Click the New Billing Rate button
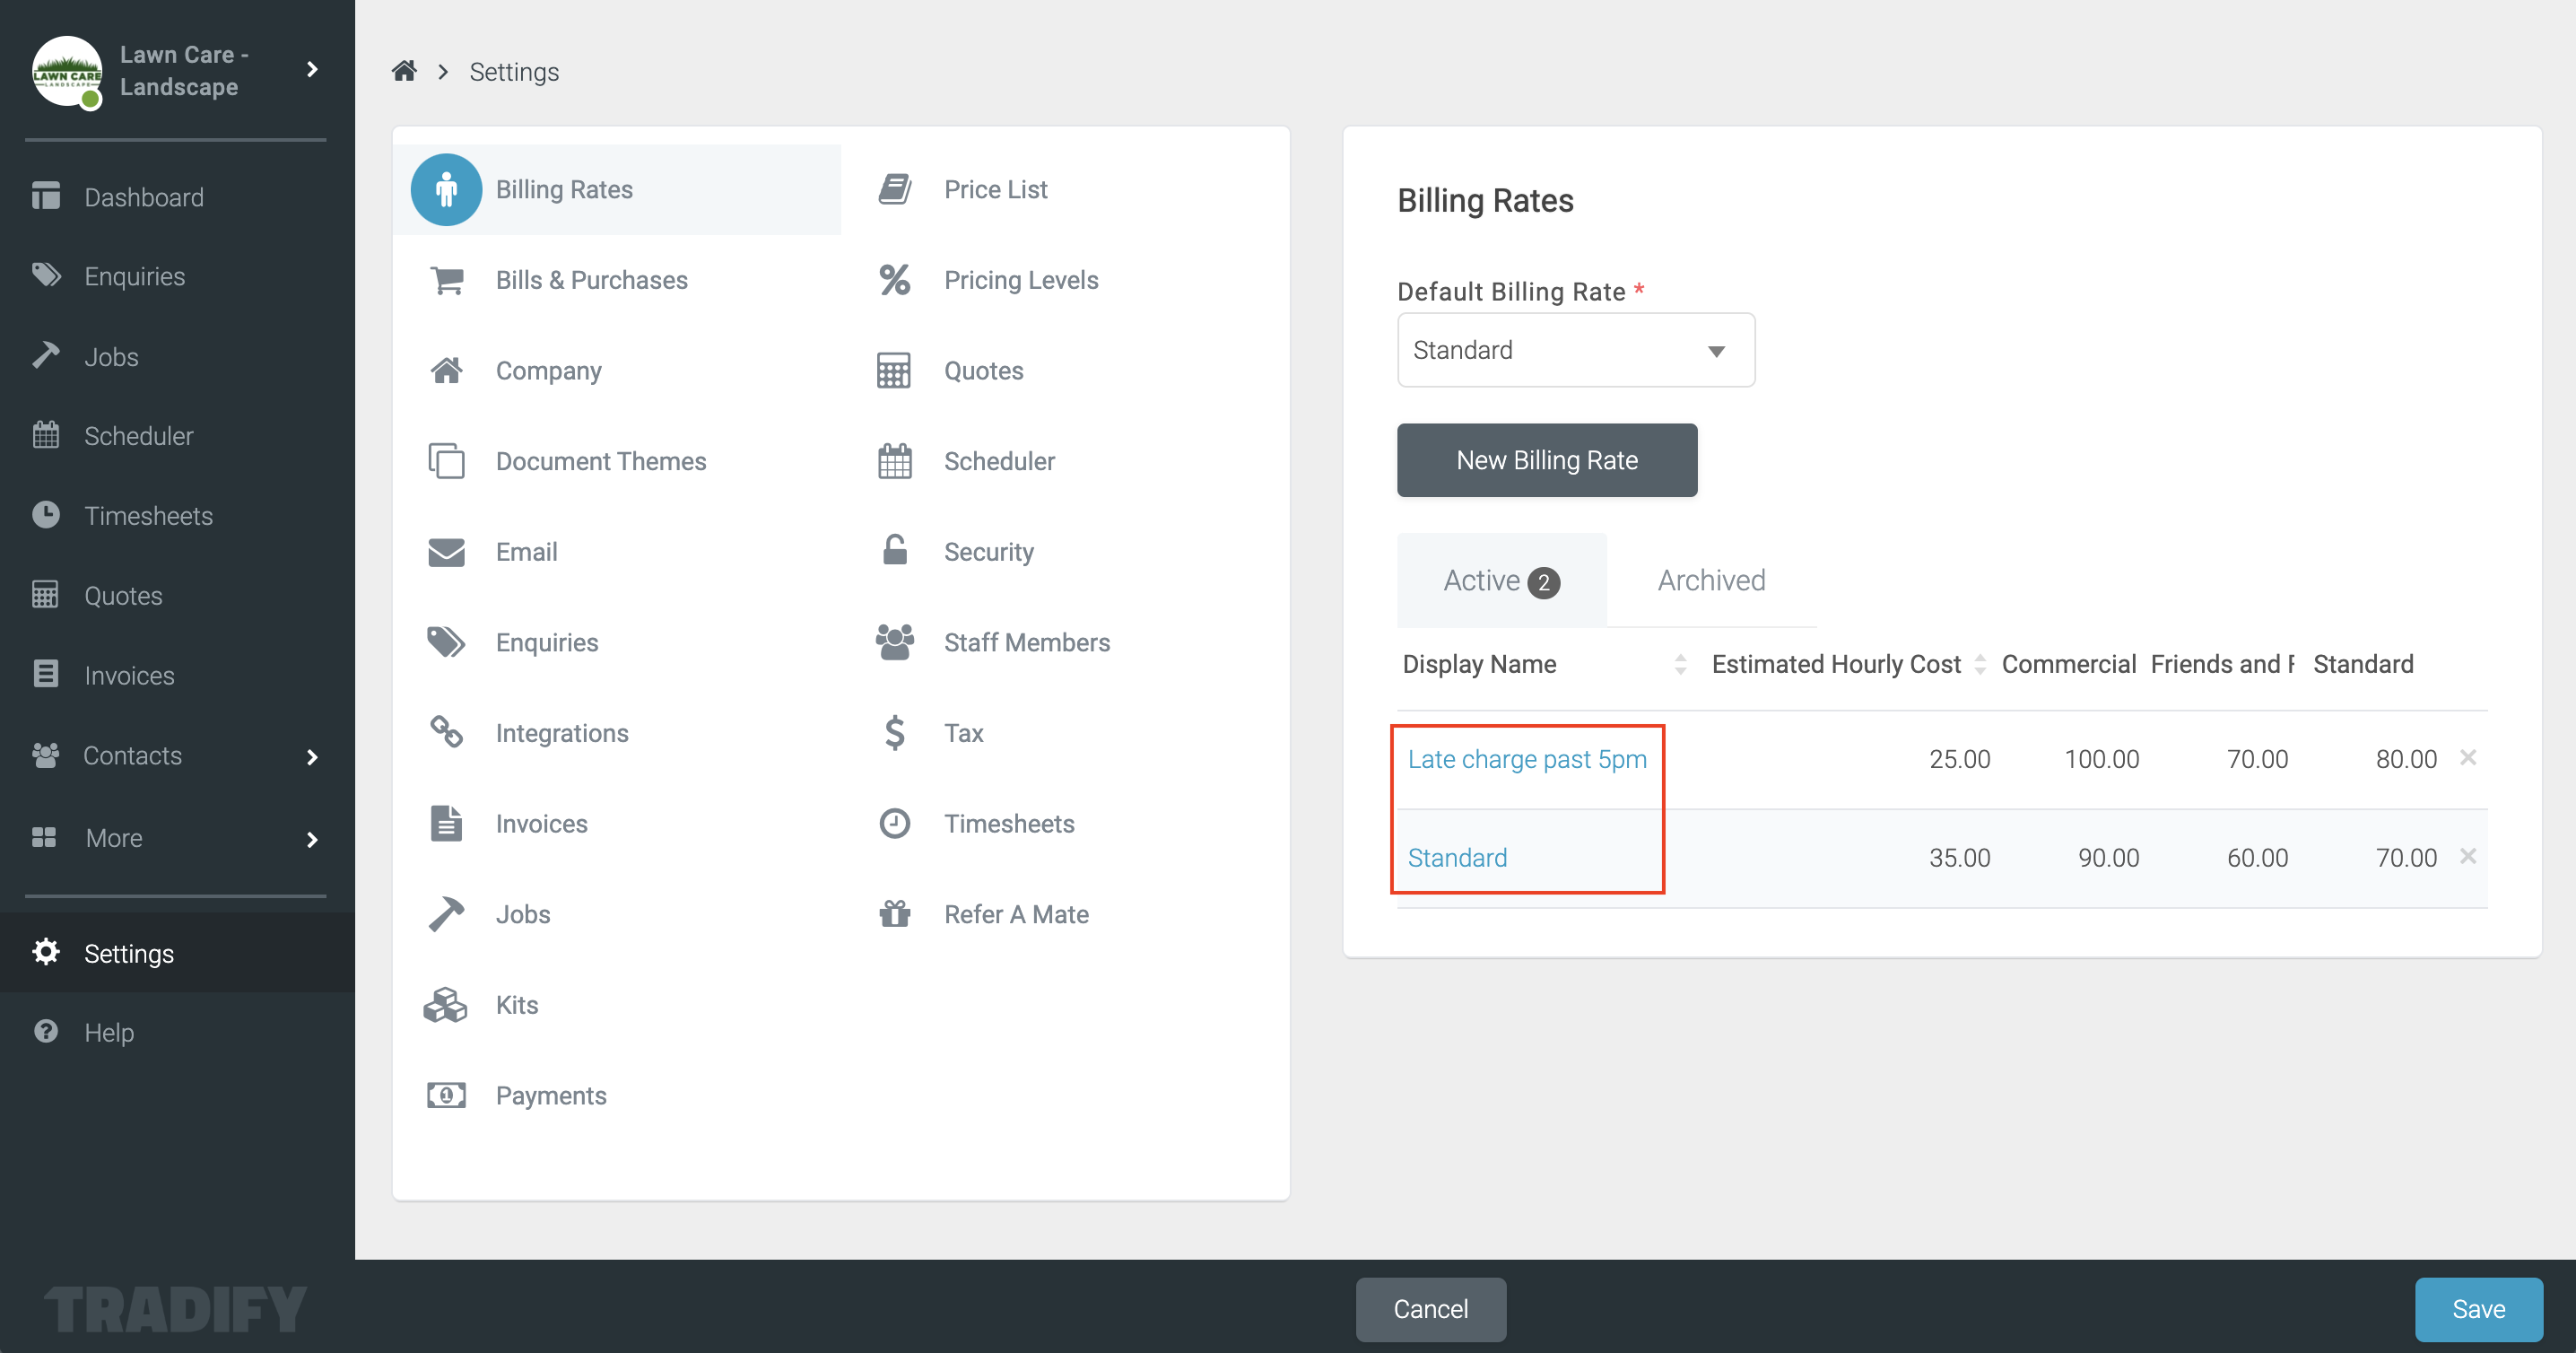This screenshot has width=2576, height=1353. coord(1547,460)
